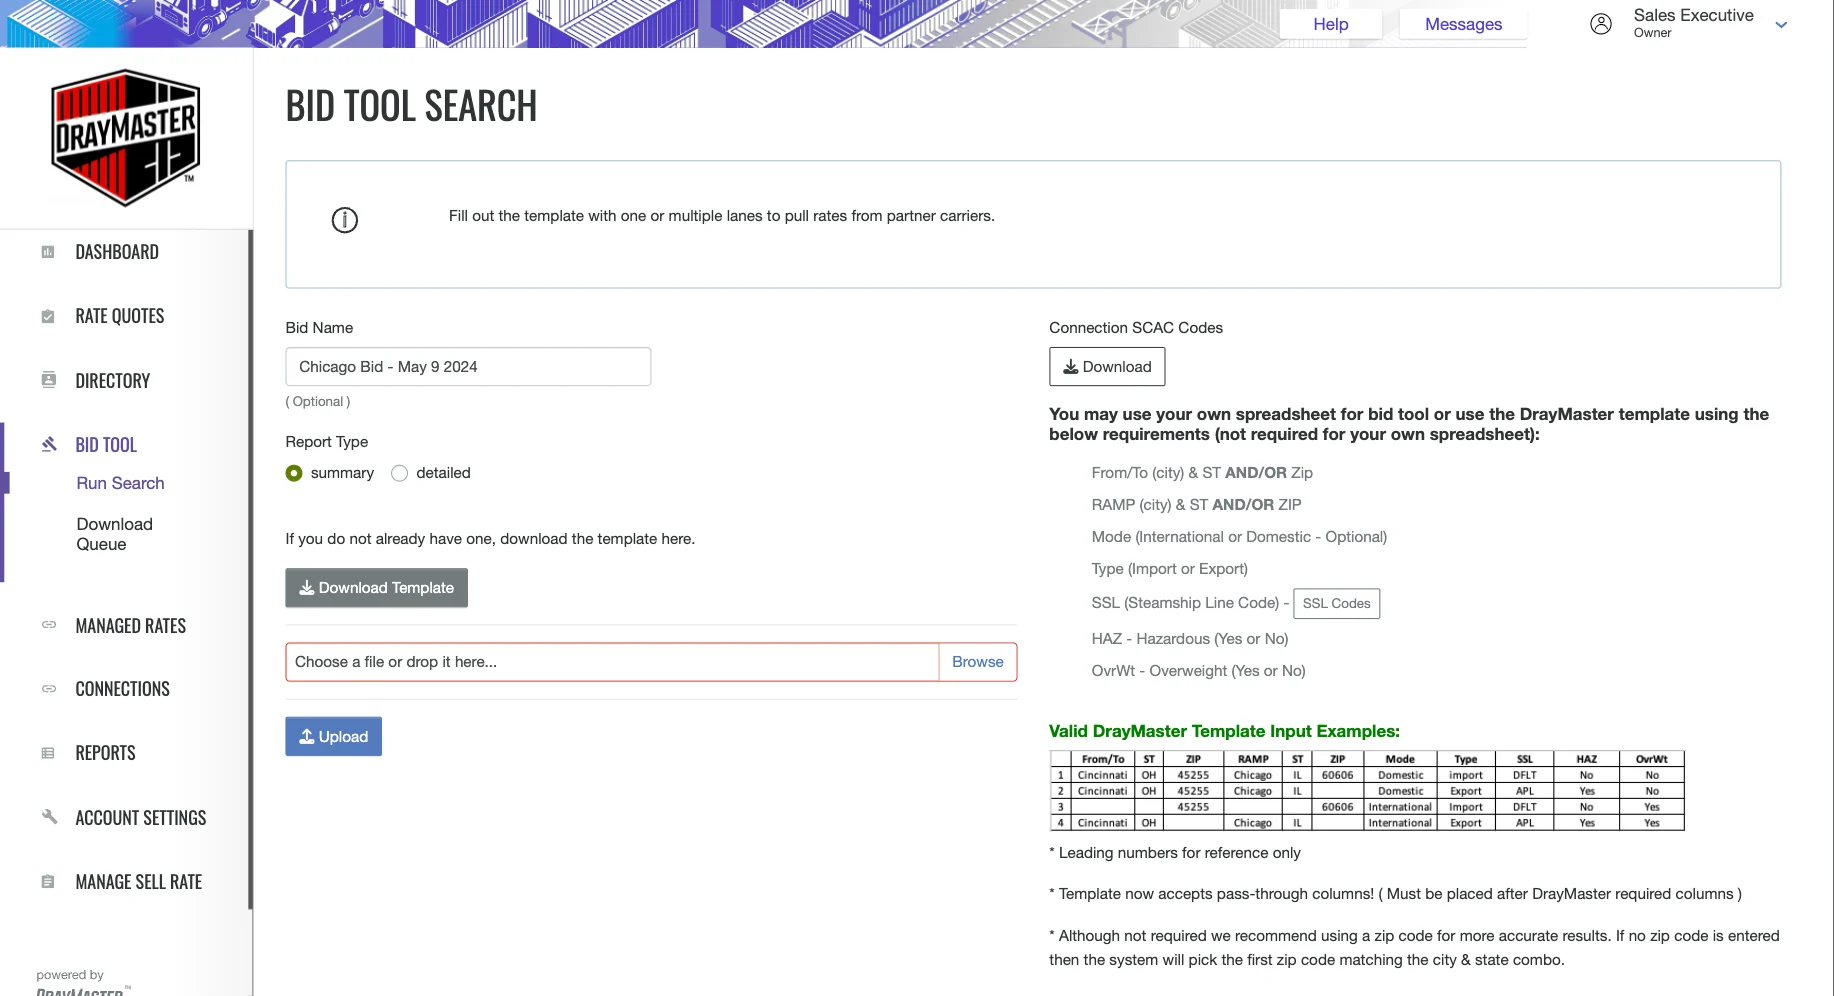Click the DrayMaster logo
This screenshot has height=996, width=1834.
tap(126, 138)
